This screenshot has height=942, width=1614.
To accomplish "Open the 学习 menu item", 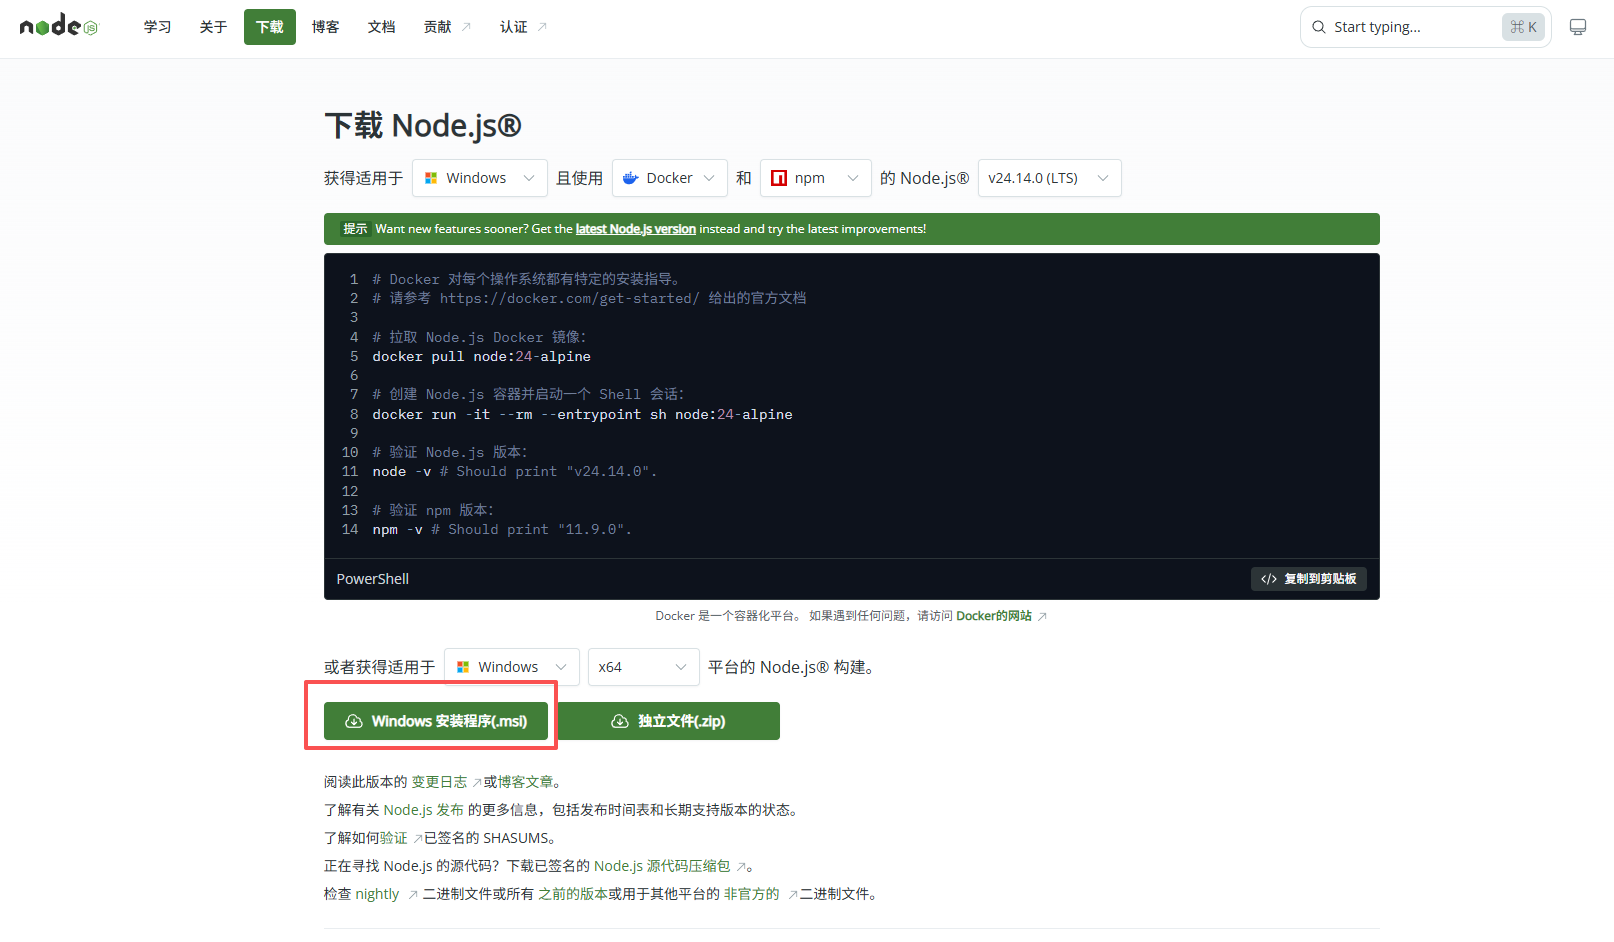I will point(158,27).
